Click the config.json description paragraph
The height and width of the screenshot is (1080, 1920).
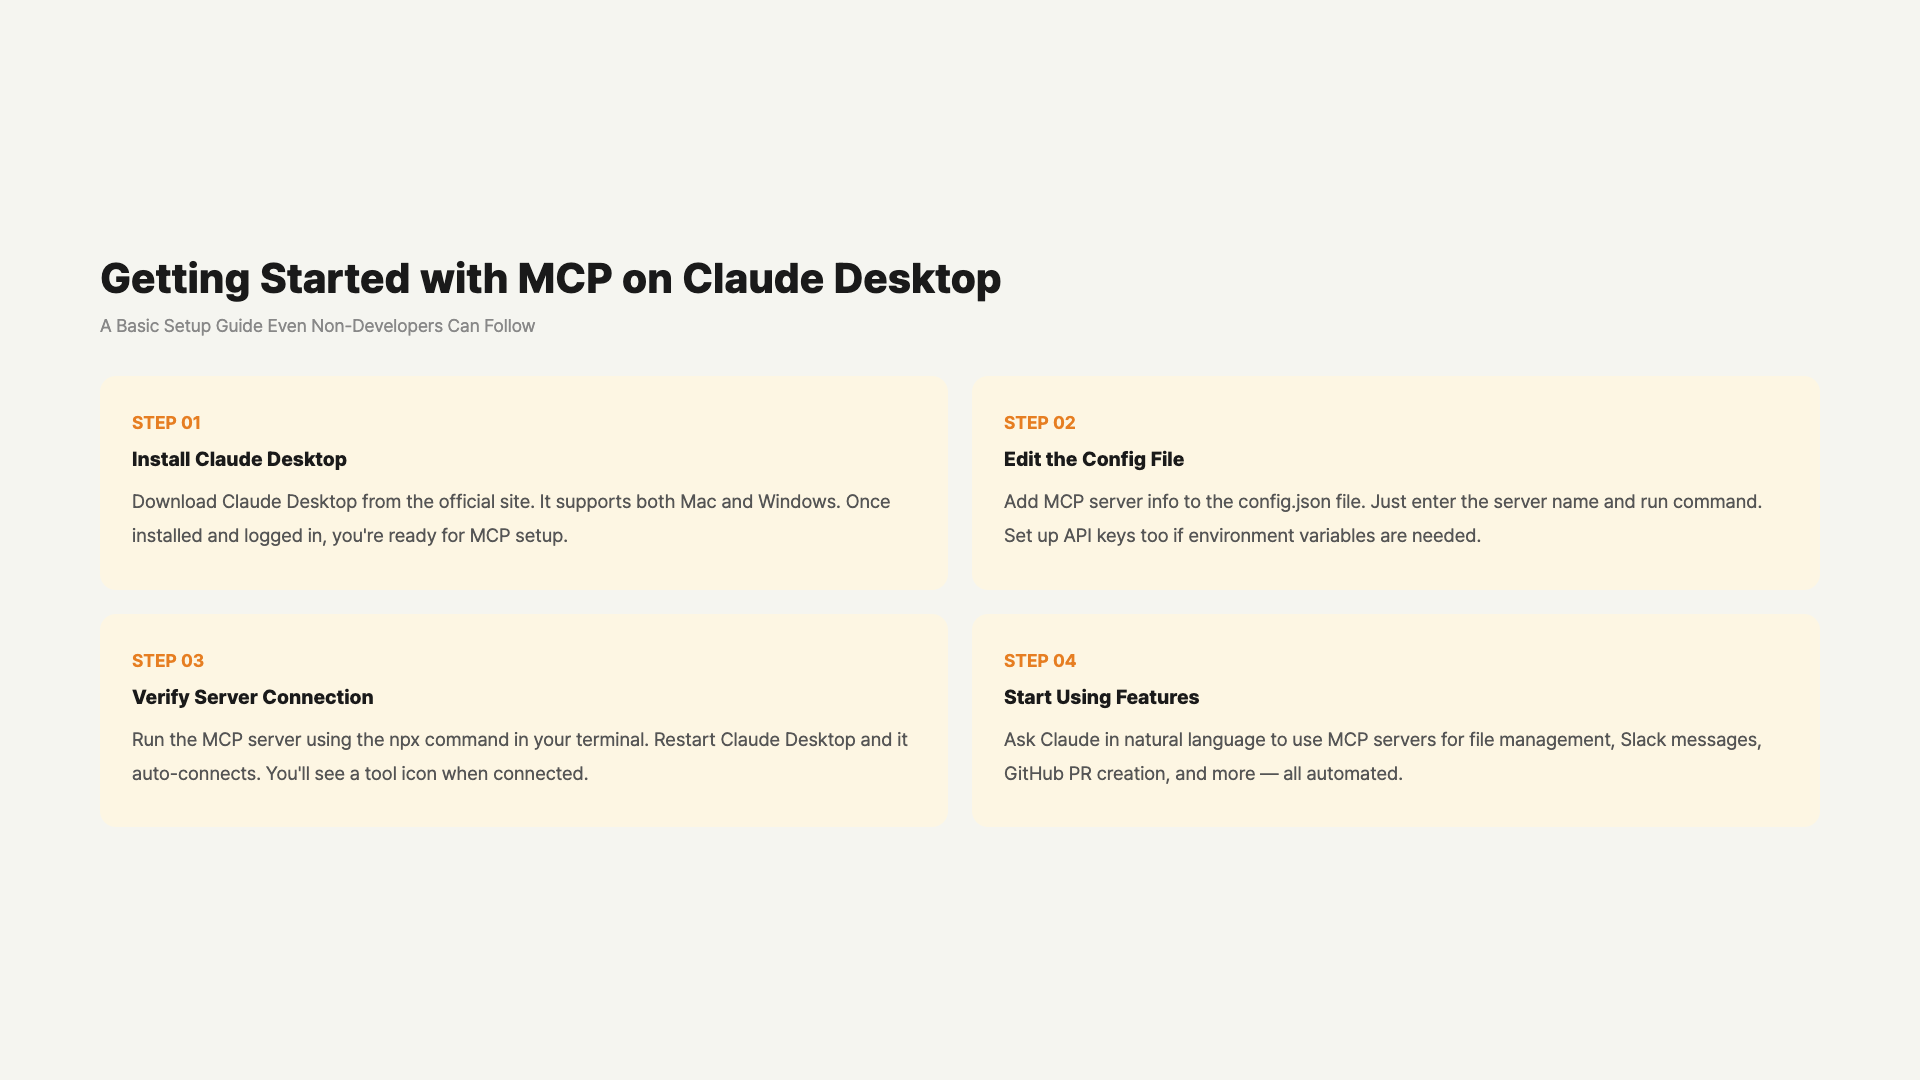click(x=1382, y=518)
